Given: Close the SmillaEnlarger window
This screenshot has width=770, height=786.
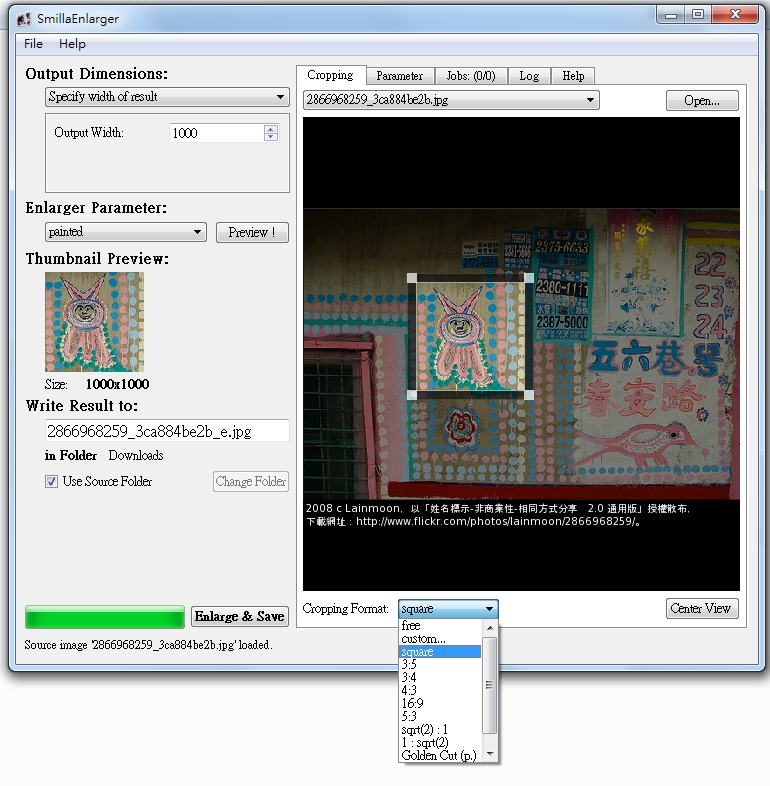Looking at the screenshot, I should 735,15.
